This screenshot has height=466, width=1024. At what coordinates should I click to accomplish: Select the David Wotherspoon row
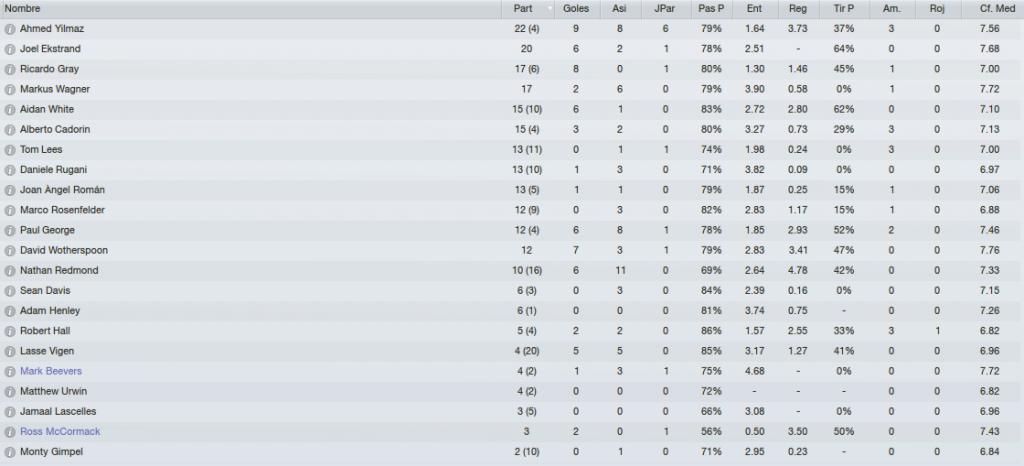coord(512,251)
